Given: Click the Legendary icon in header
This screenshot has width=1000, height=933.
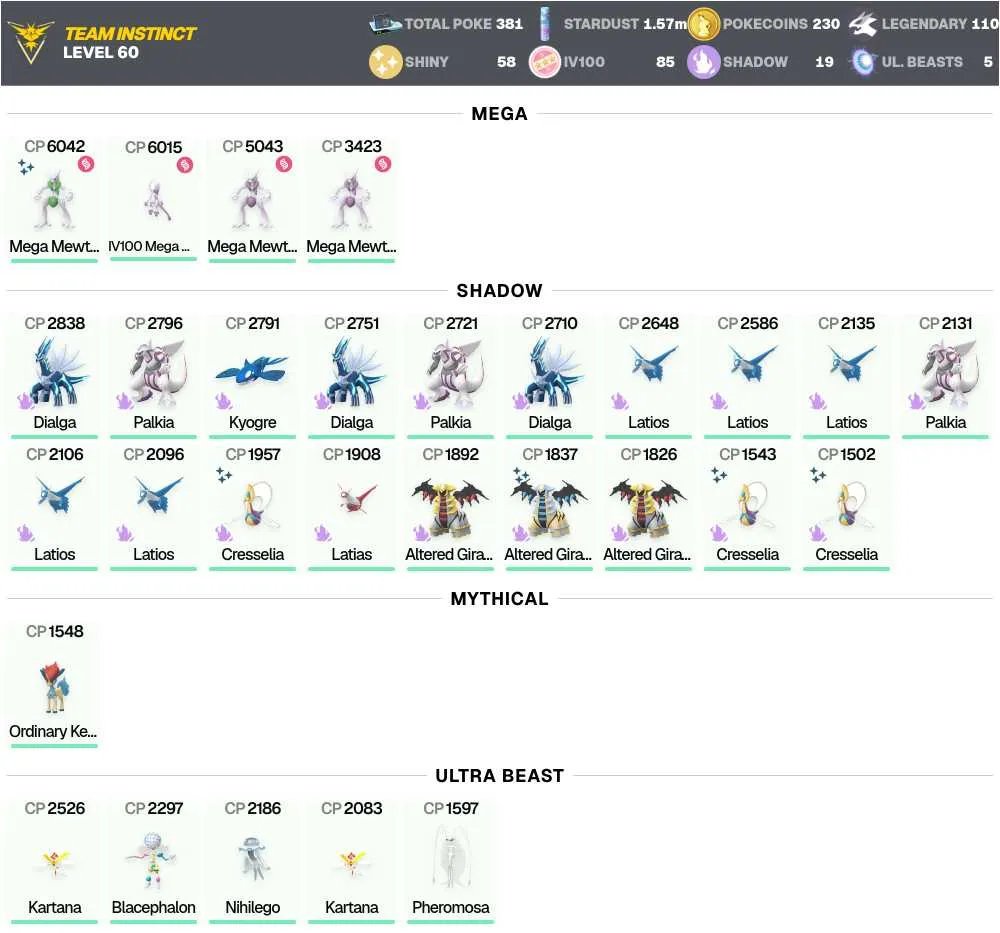Looking at the screenshot, I should (862, 24).
